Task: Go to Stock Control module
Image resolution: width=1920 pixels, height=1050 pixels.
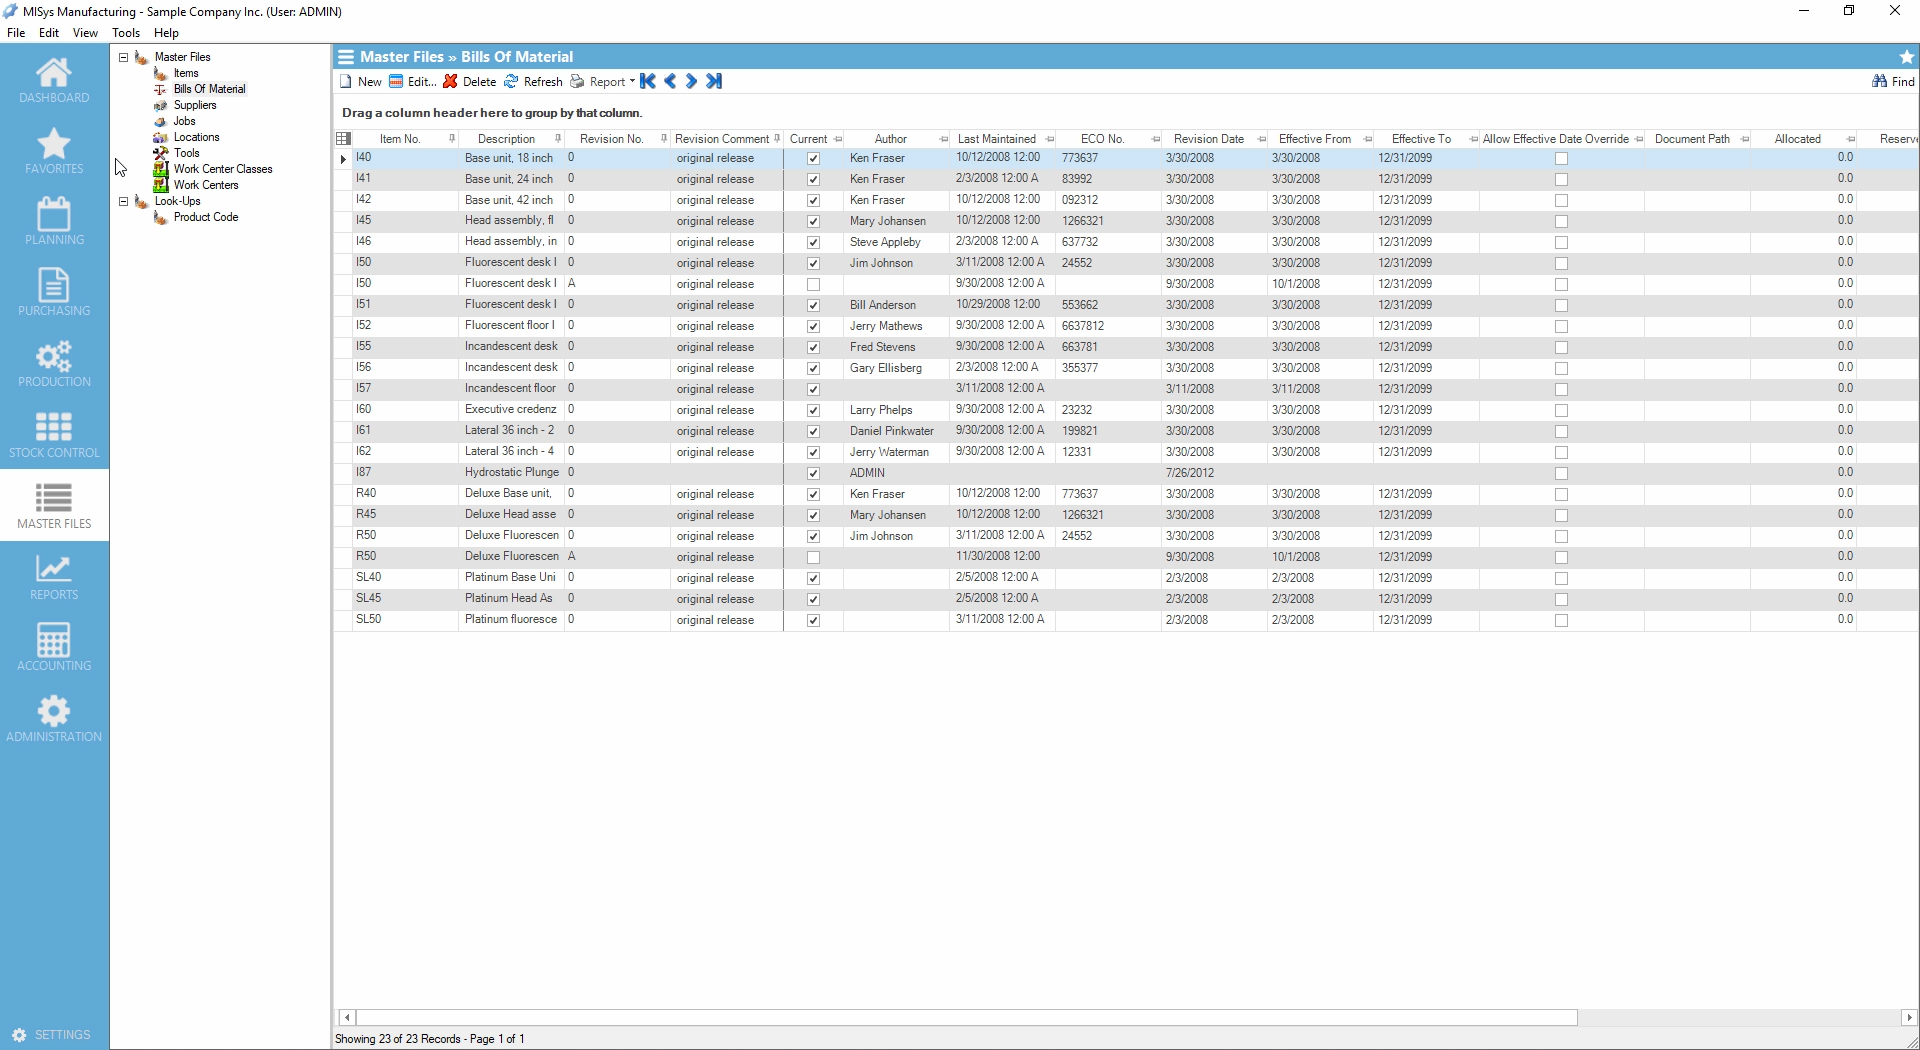Action: click(54, 435)
